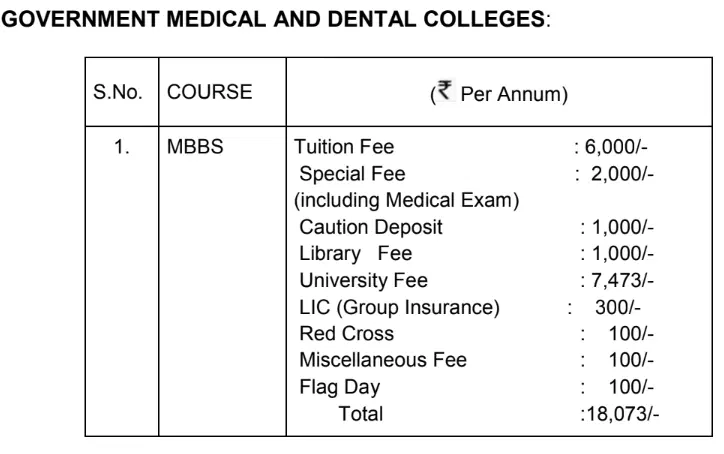Select the University Fee label

tap(349, 279)
